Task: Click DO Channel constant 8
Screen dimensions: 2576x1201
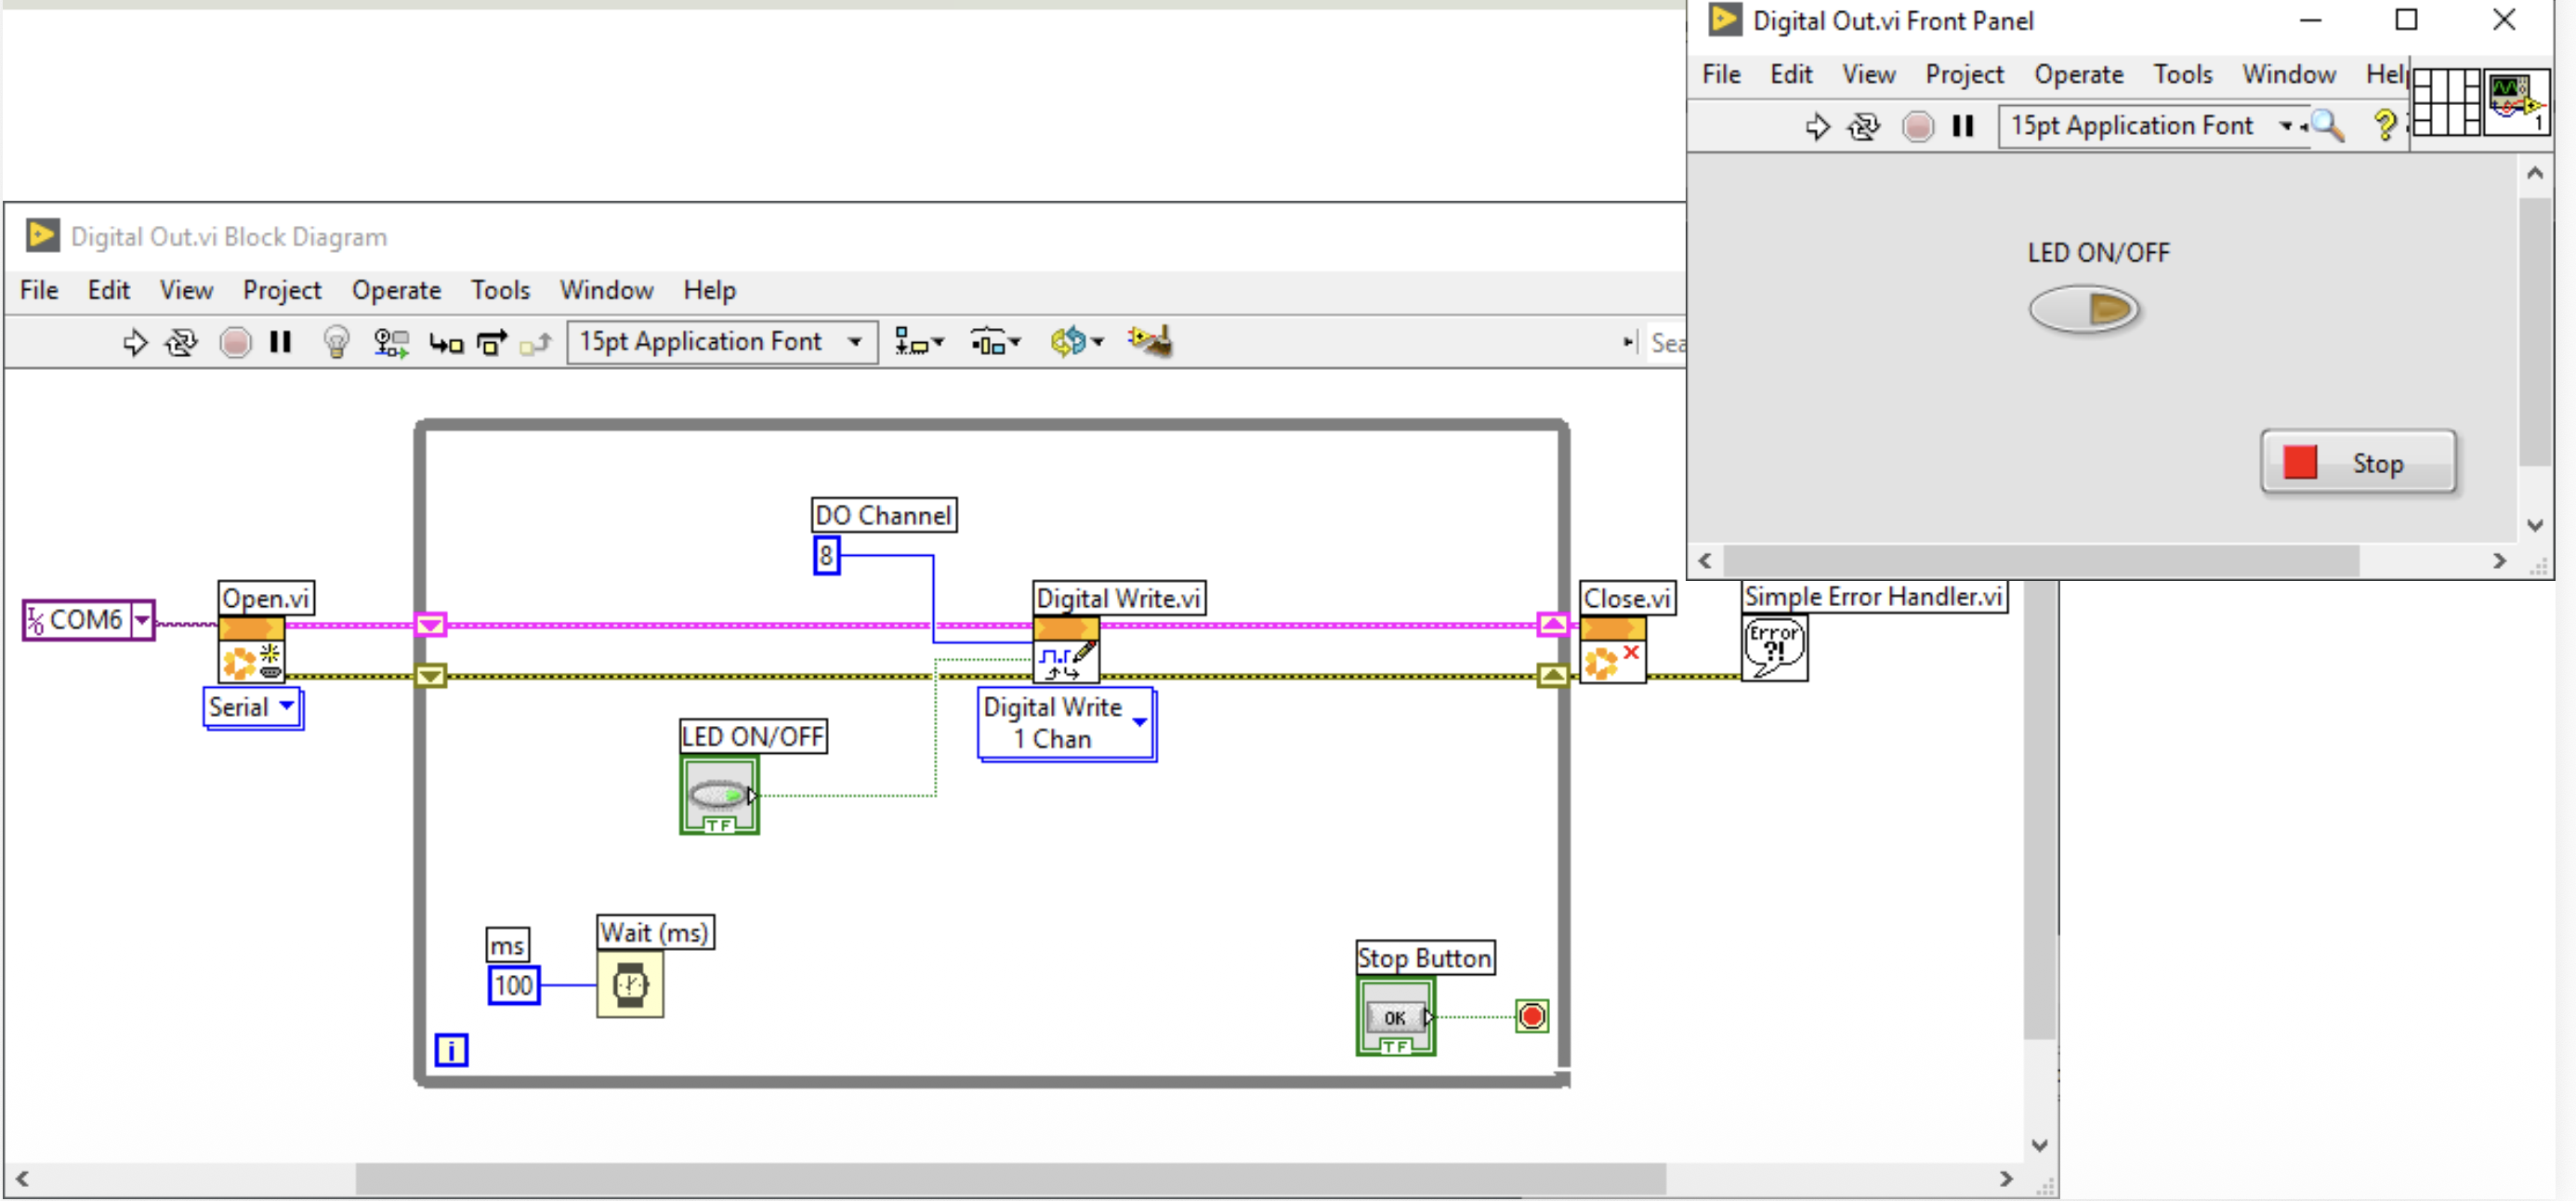Action: (826, 555)
